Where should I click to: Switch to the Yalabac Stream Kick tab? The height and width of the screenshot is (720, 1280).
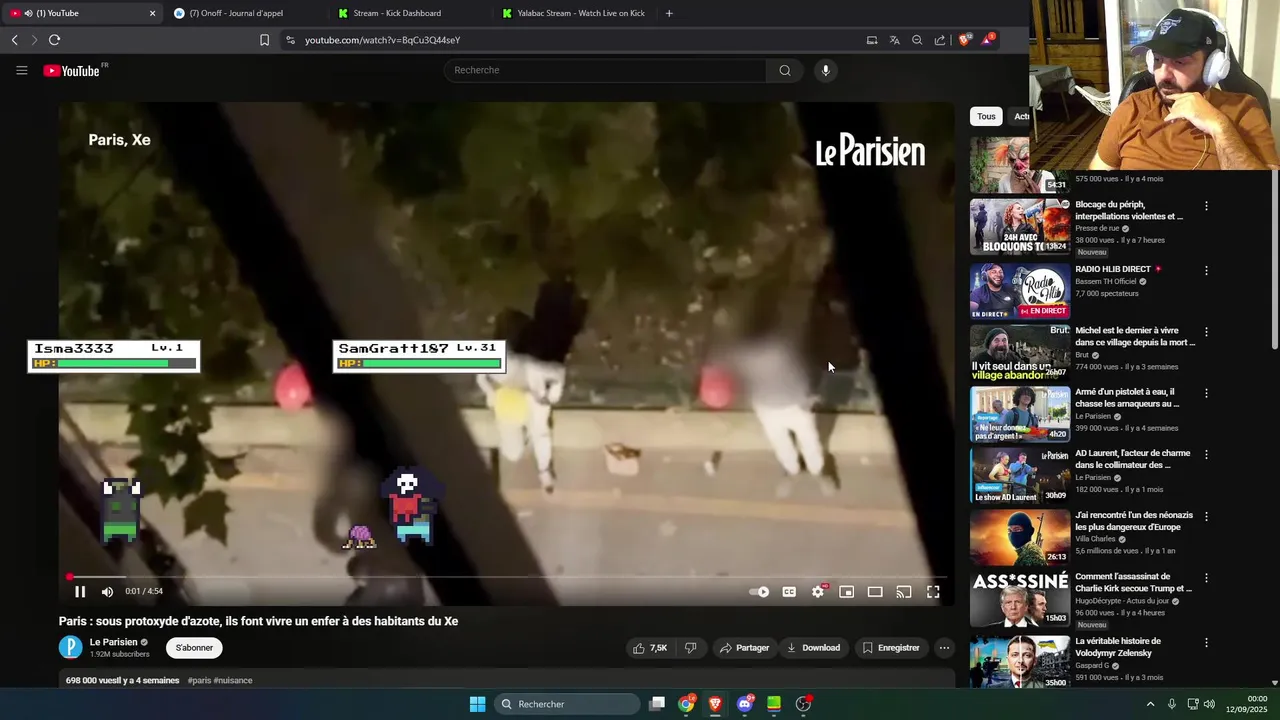pos(574,13)
